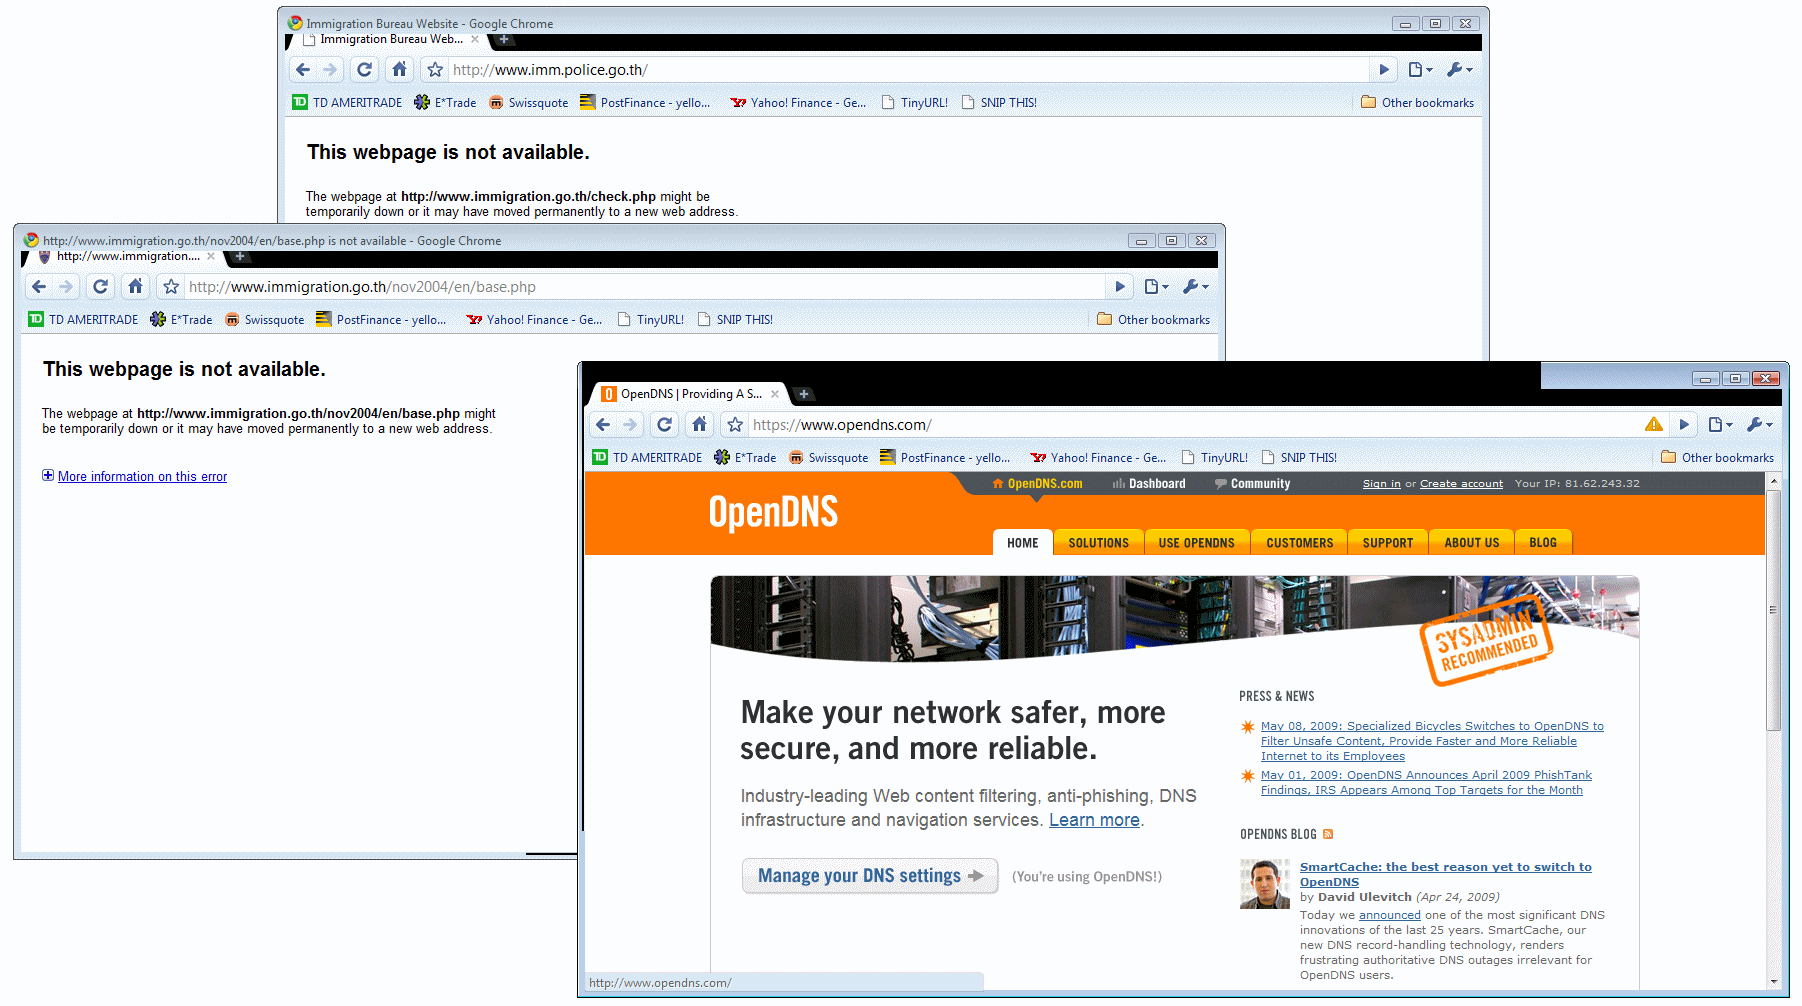Click Swissquote bookmark in imm.police.go.th window
The height and width of the screenshot is (1006, 1802).
tap(528, 102)
